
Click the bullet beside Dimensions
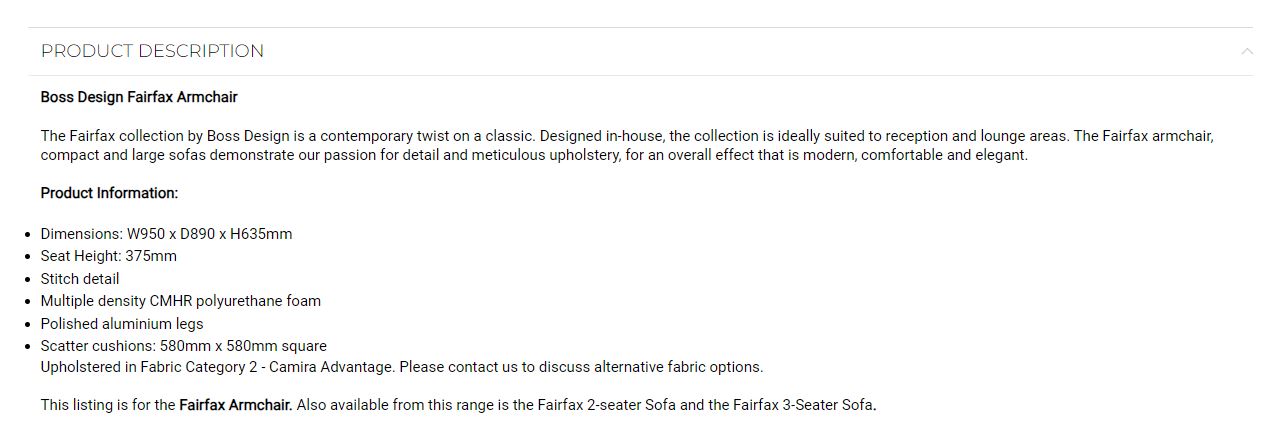point(29,235)
